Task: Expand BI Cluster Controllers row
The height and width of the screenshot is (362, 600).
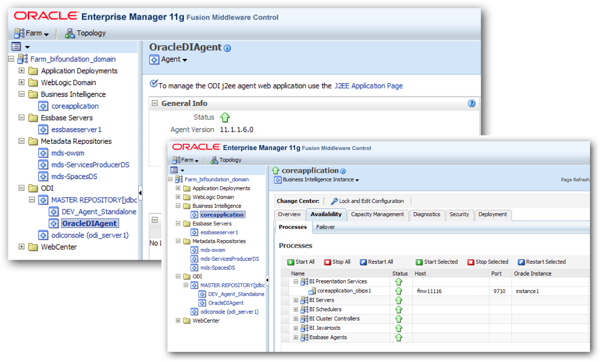Action: point(295,319)
